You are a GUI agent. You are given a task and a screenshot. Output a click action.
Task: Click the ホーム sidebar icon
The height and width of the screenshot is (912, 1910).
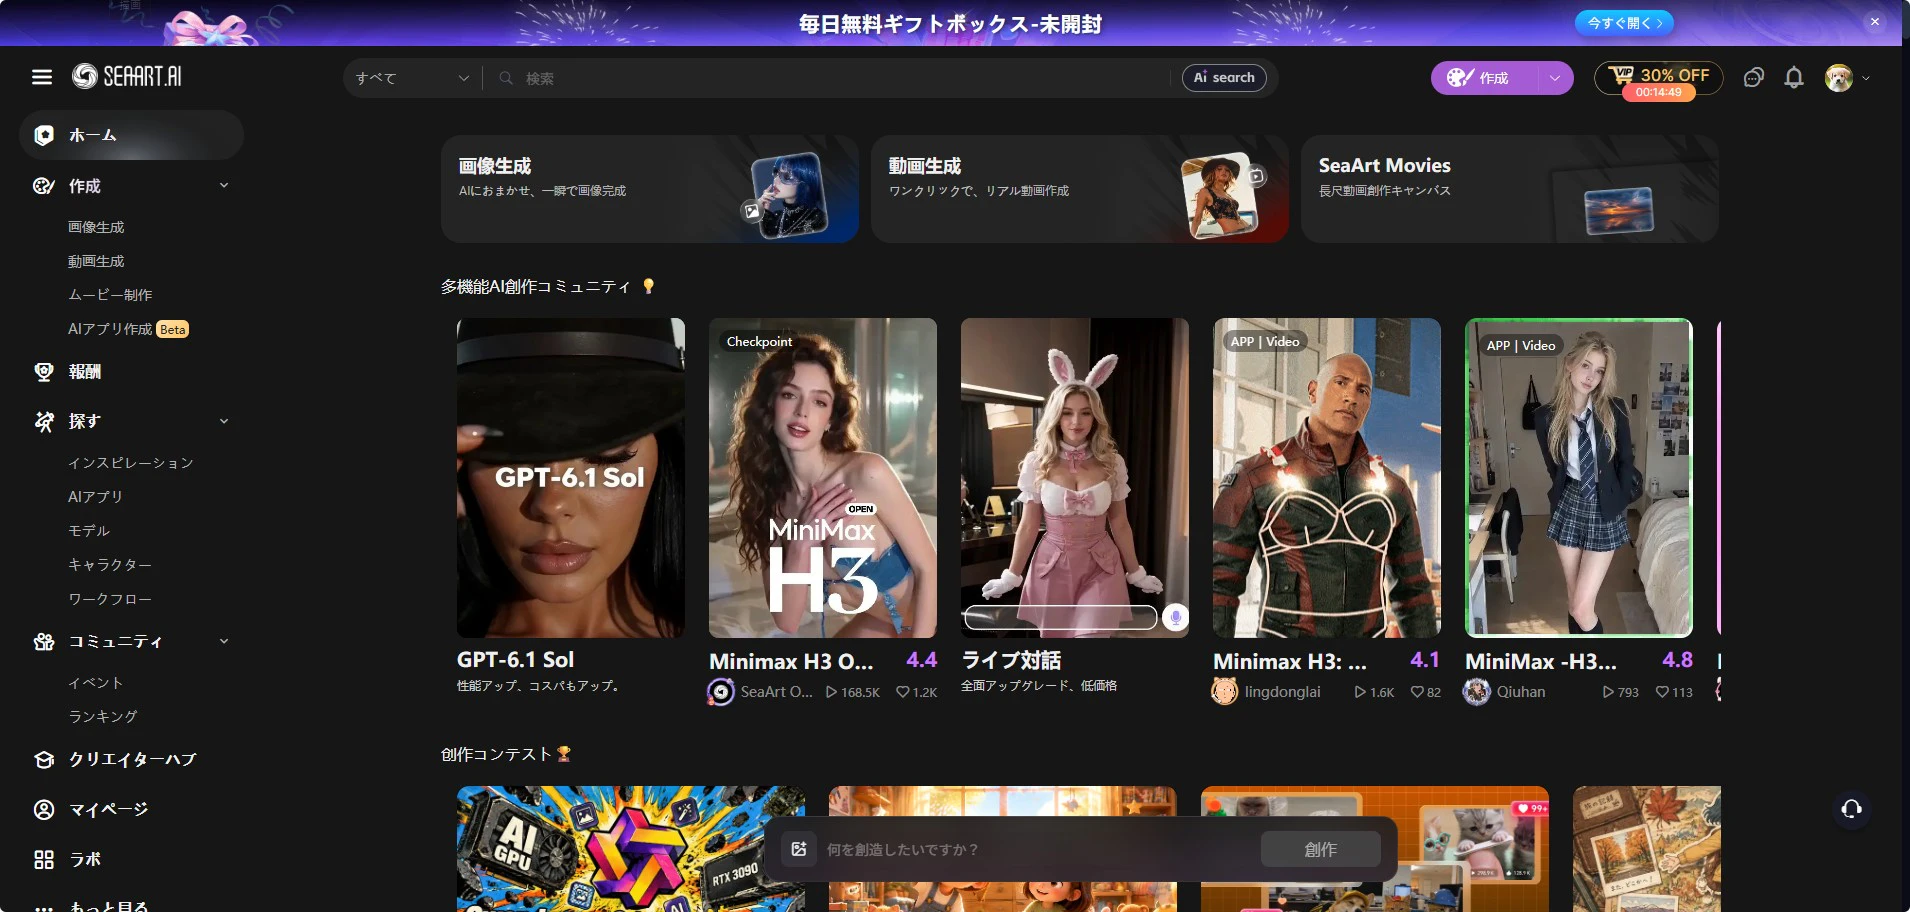click(x=44, y=135)
